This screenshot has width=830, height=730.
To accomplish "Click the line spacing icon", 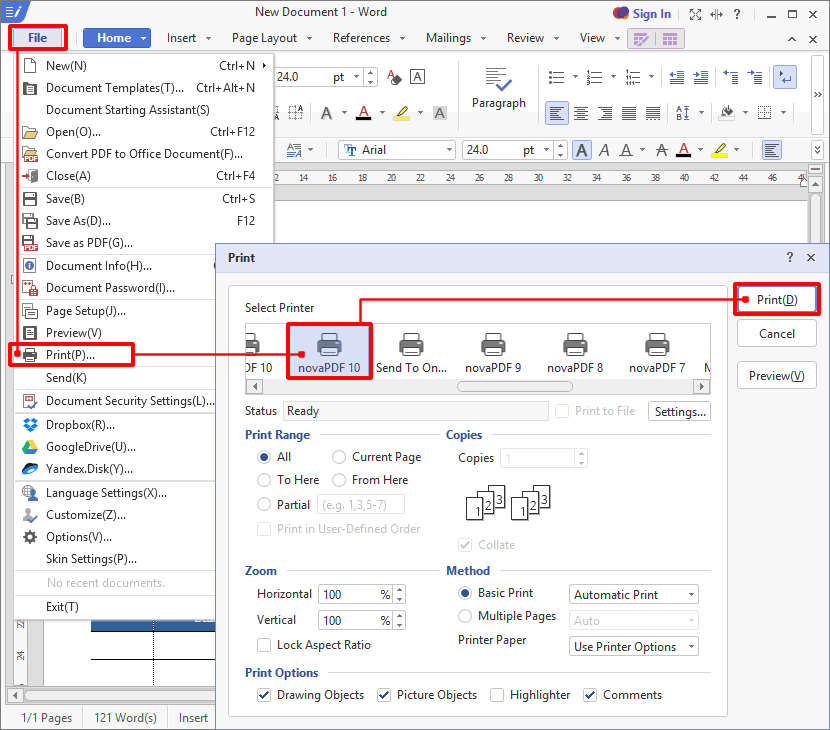I will pyautogui.click(x=683, y=113).
